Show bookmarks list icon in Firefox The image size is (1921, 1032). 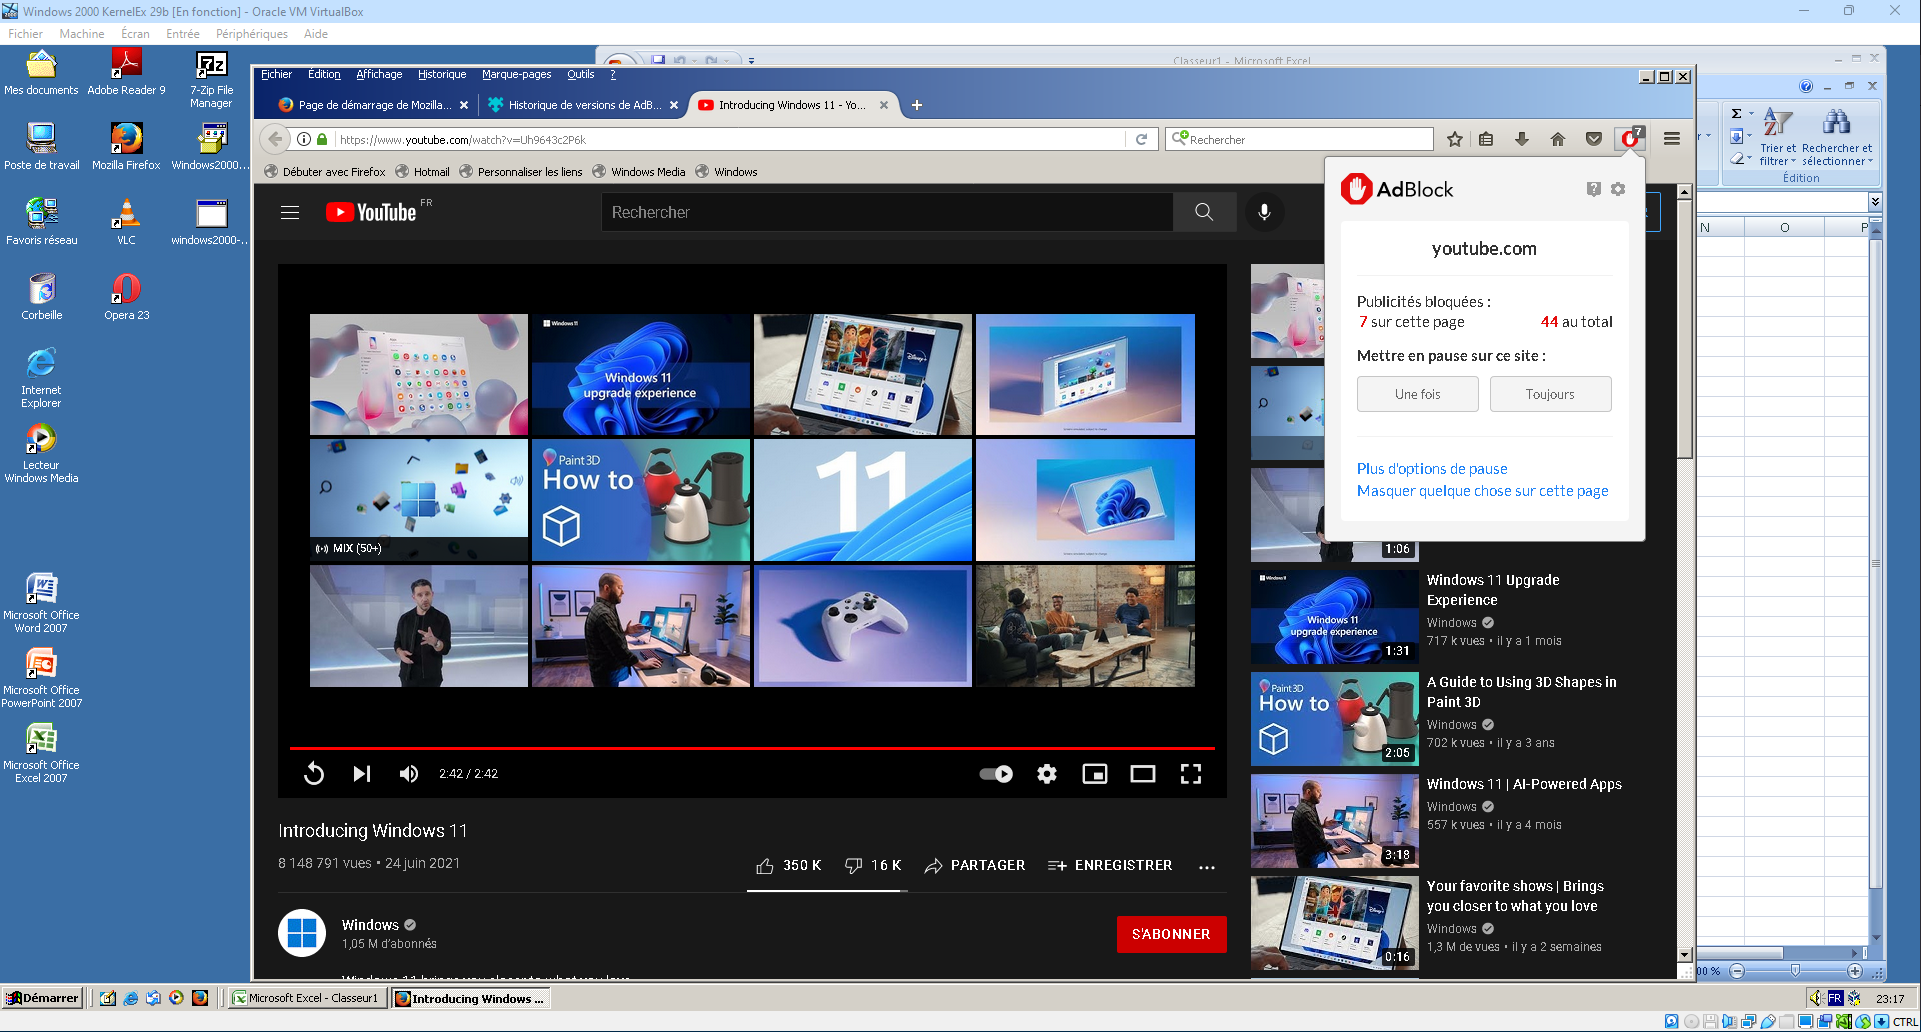(1487, 139)
